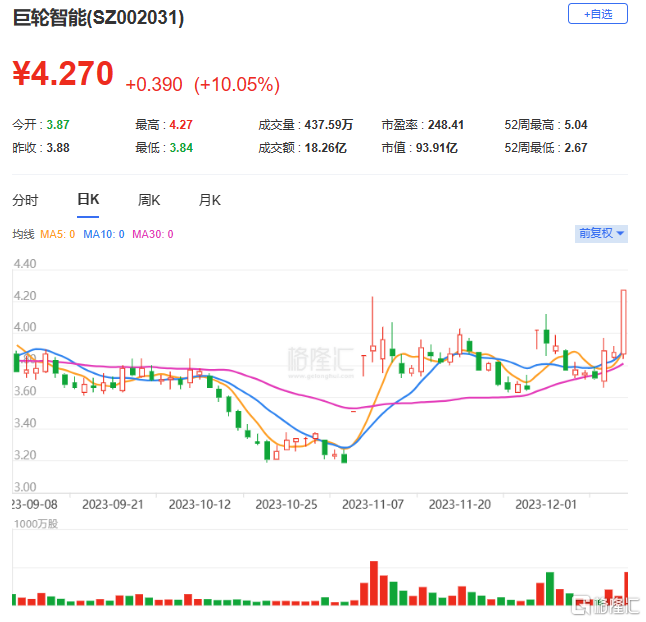This screenshot has height=622, width=646.
Task: Click the 今开 value 3.87
Action: click(x=58, y=125)
